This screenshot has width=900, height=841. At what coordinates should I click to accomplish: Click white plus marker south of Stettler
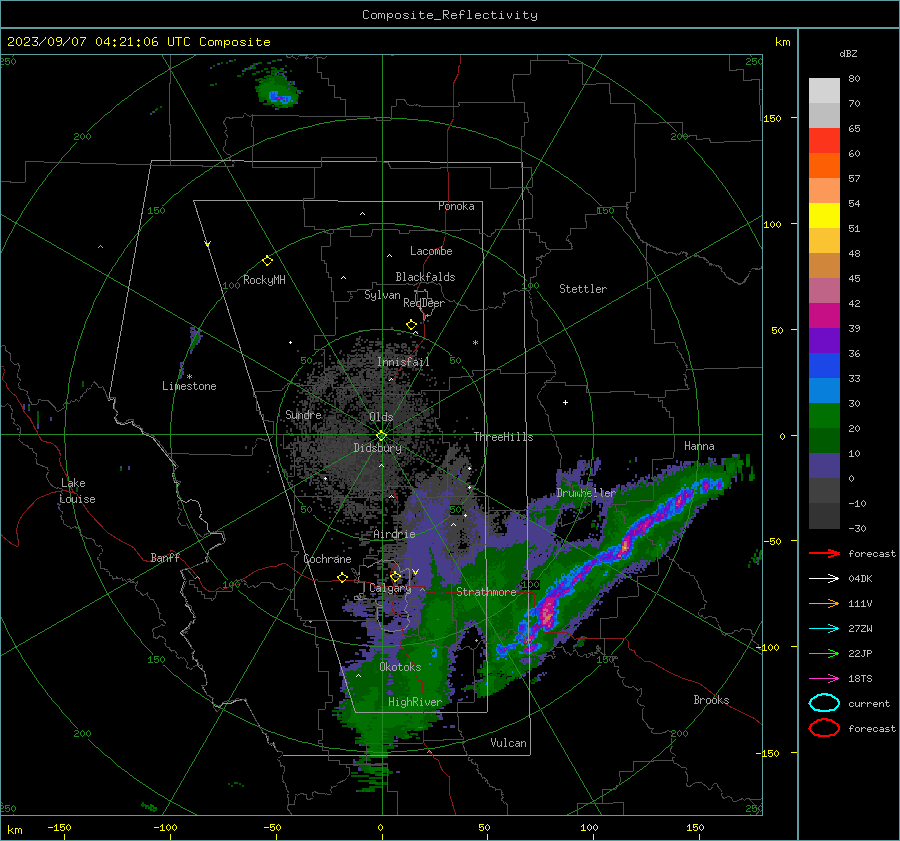pos(565,402)
